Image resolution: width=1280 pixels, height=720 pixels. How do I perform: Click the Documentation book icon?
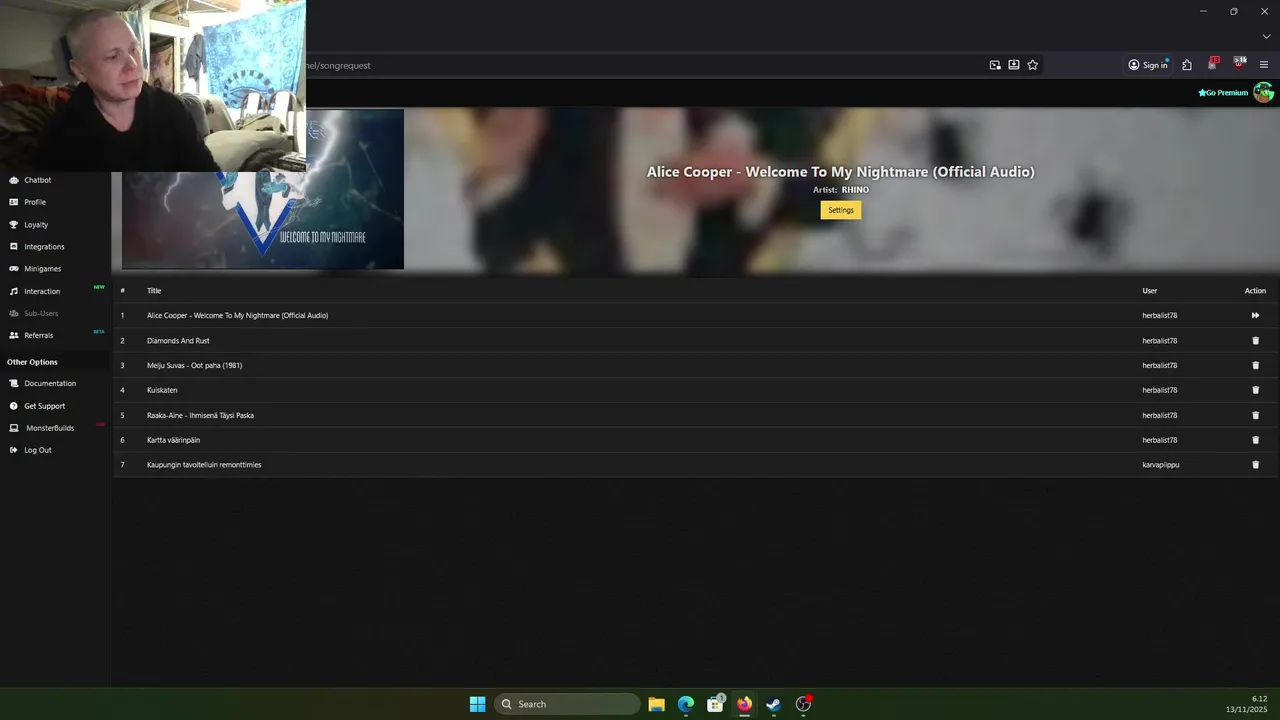(14, 383)
